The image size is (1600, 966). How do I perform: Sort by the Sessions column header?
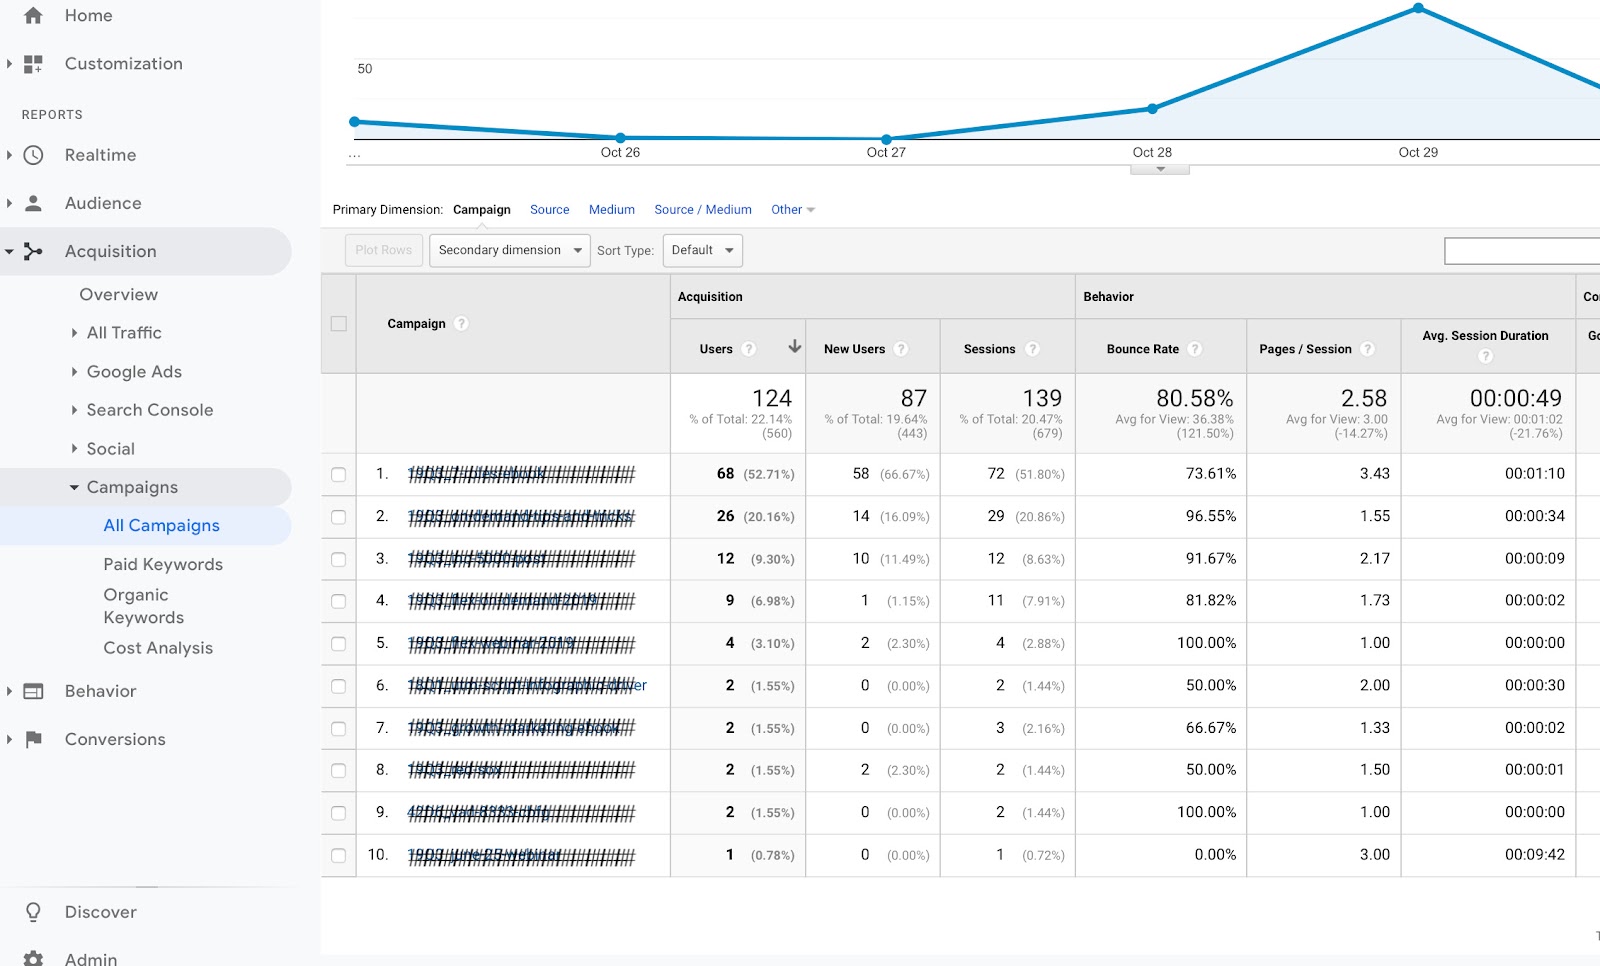pyautogui.click(x=989, y=349)
